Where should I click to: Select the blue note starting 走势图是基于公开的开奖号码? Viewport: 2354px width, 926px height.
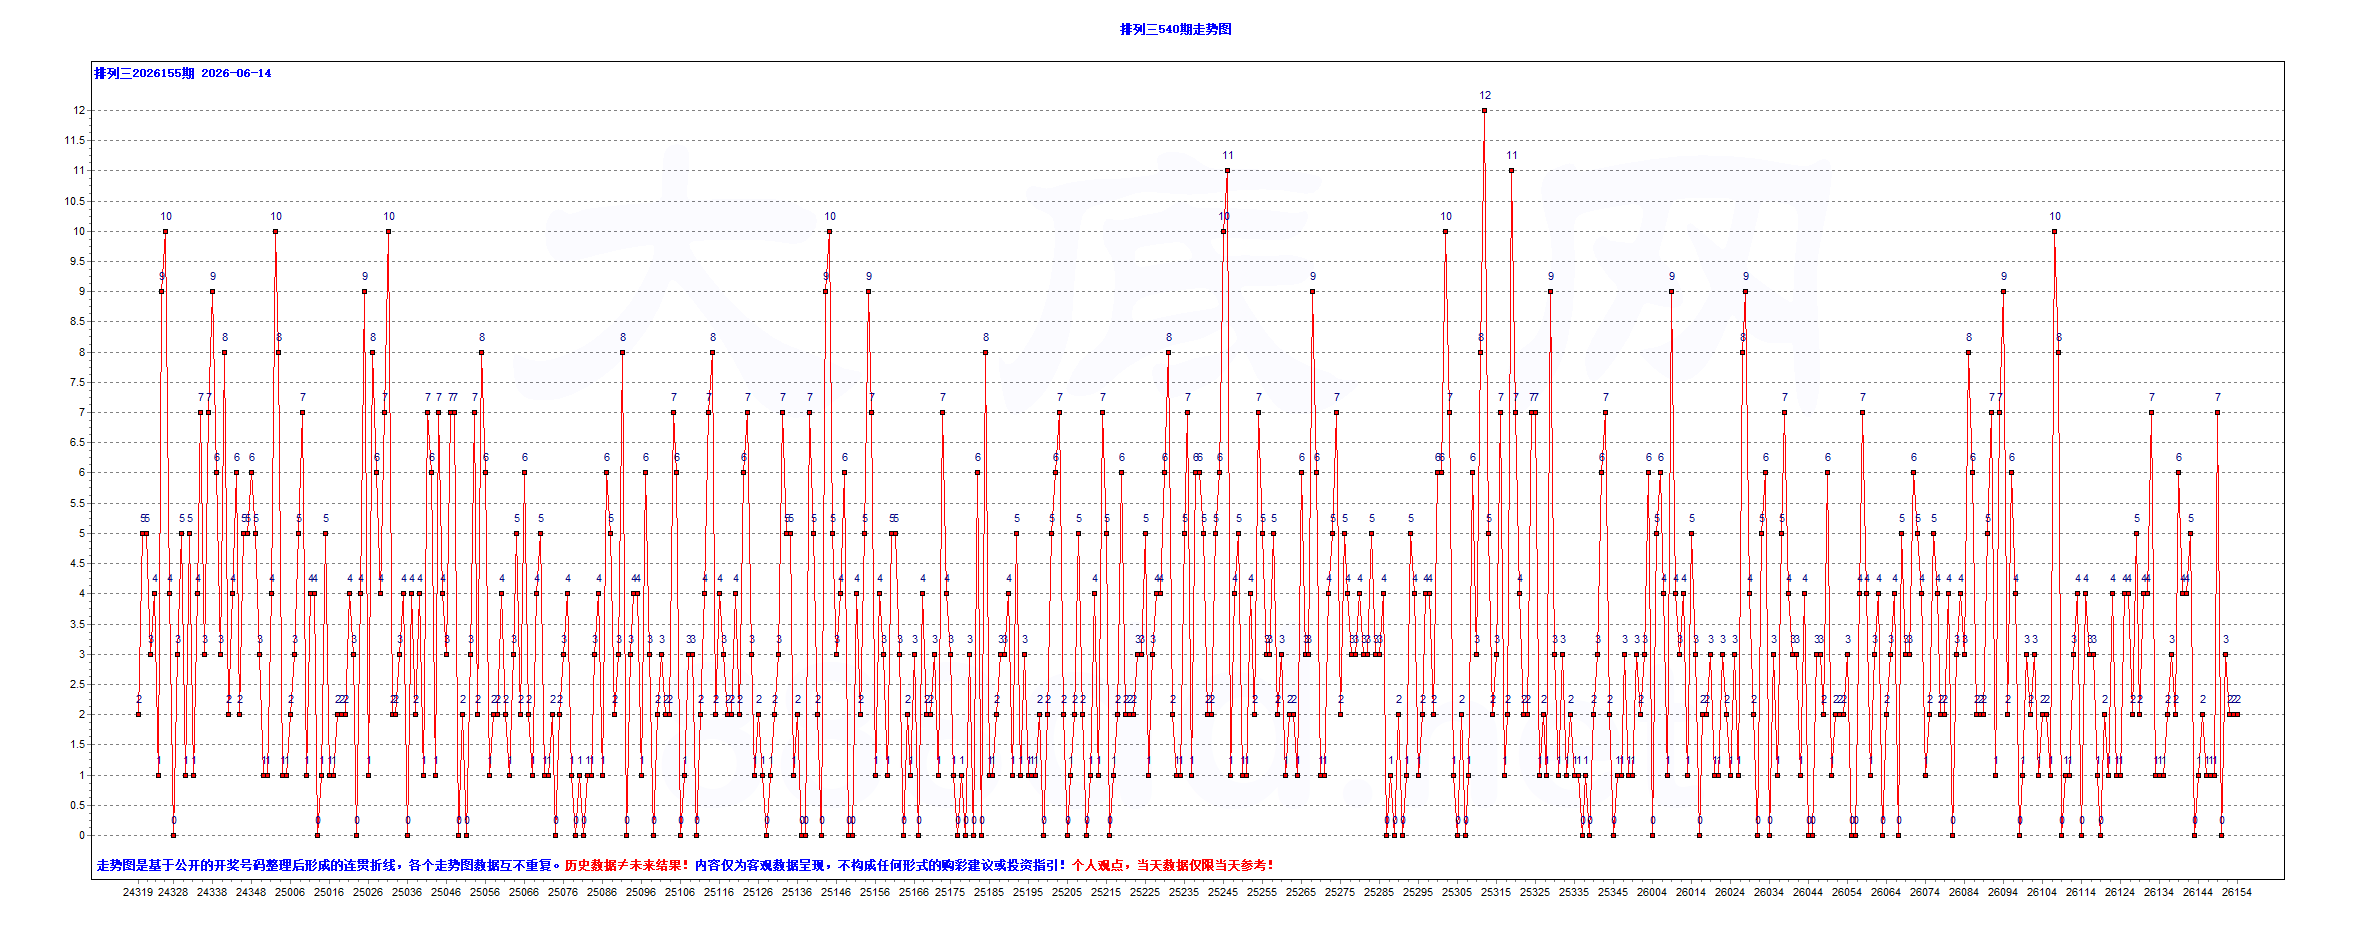pyautogui.click(x=329, y=865)
